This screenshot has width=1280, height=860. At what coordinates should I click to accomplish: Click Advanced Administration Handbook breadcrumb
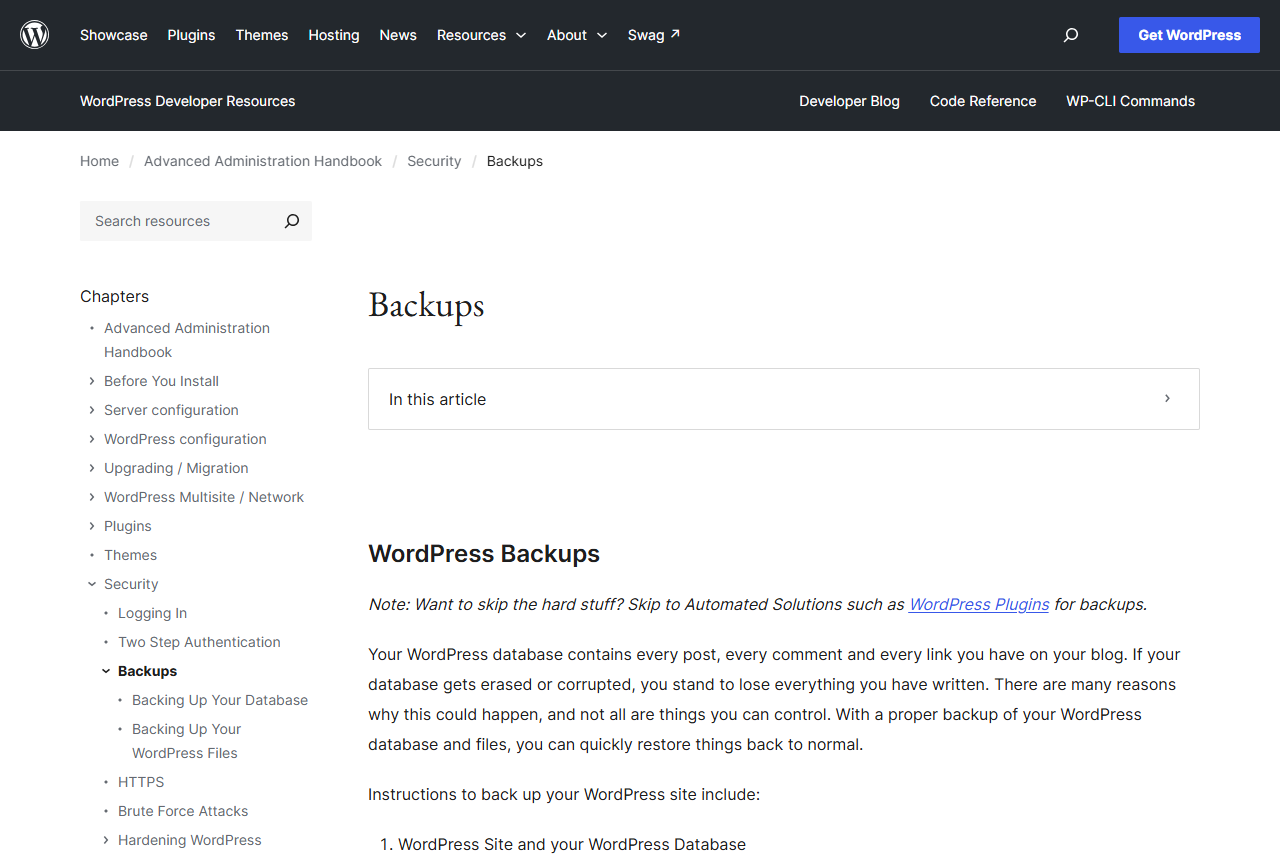(x=263, y=161)
